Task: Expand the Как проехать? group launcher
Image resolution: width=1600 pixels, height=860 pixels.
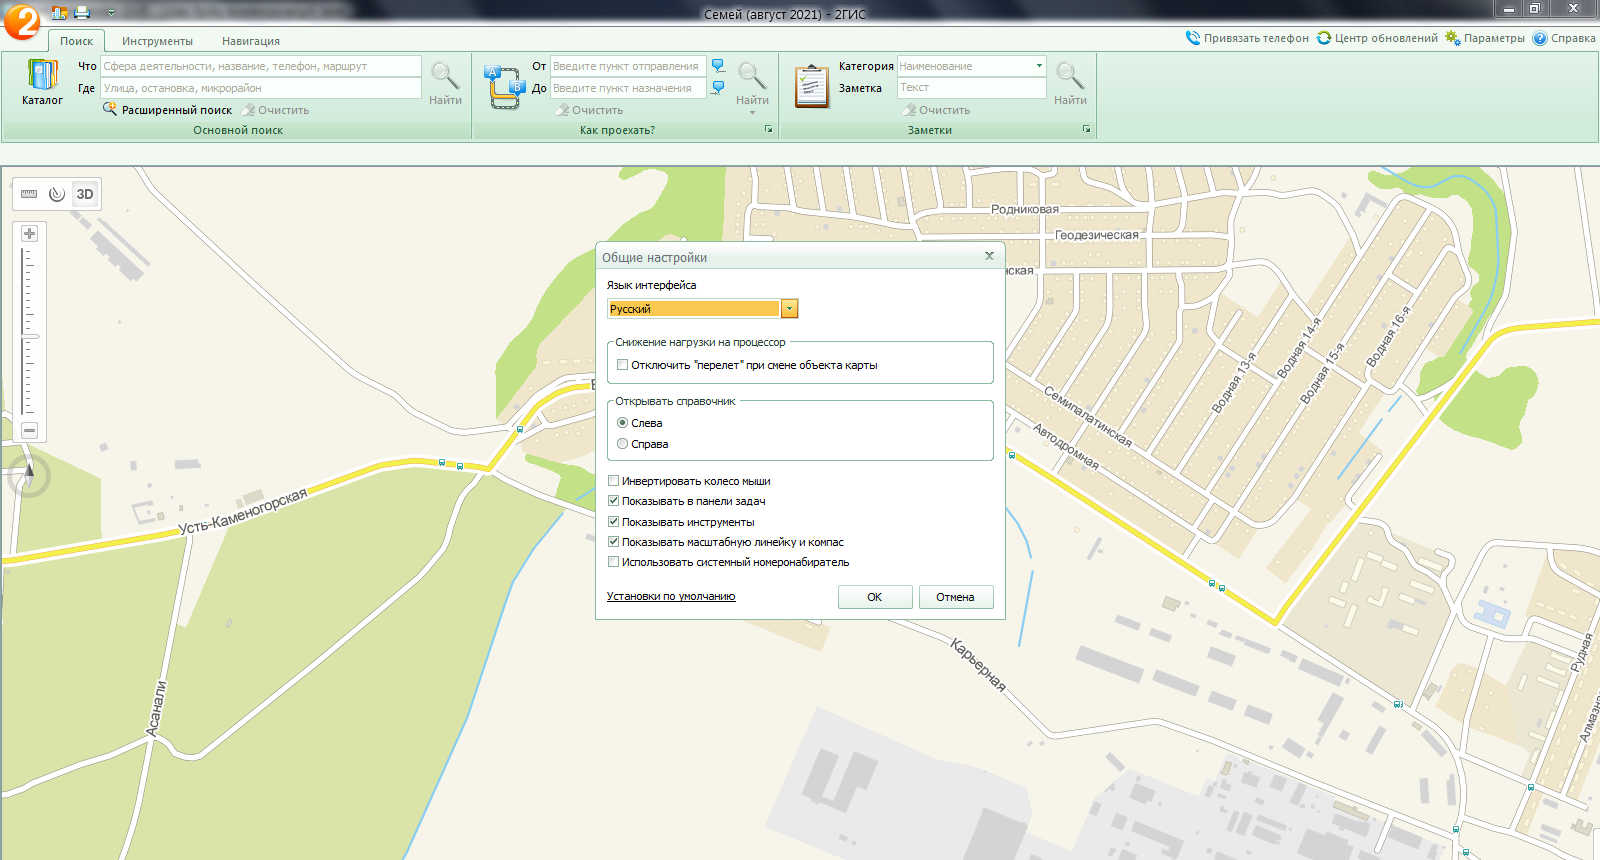Action: (x=768, y=130)
